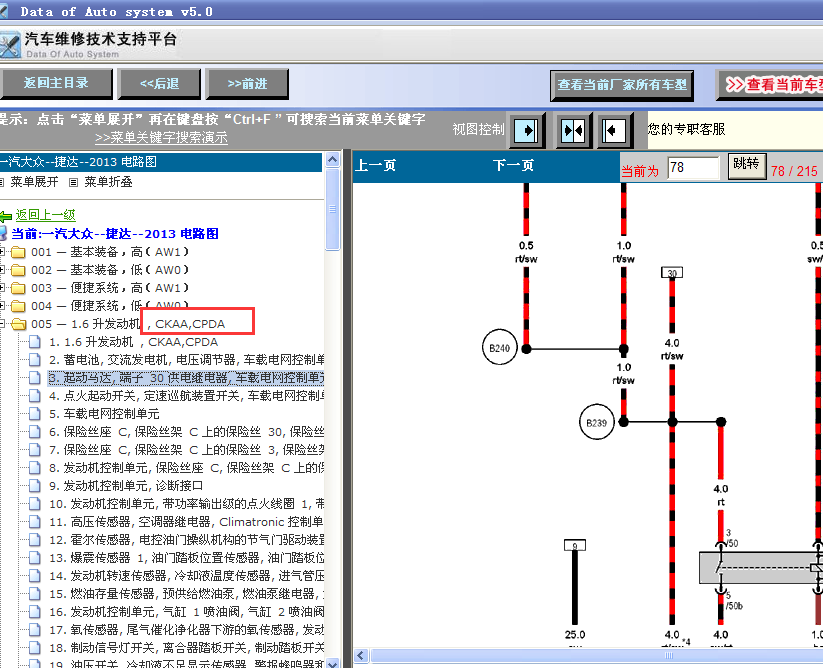Click the tree panel scroll-down arrow
This screenshot has height=668, width=823.
coord(332,663)
